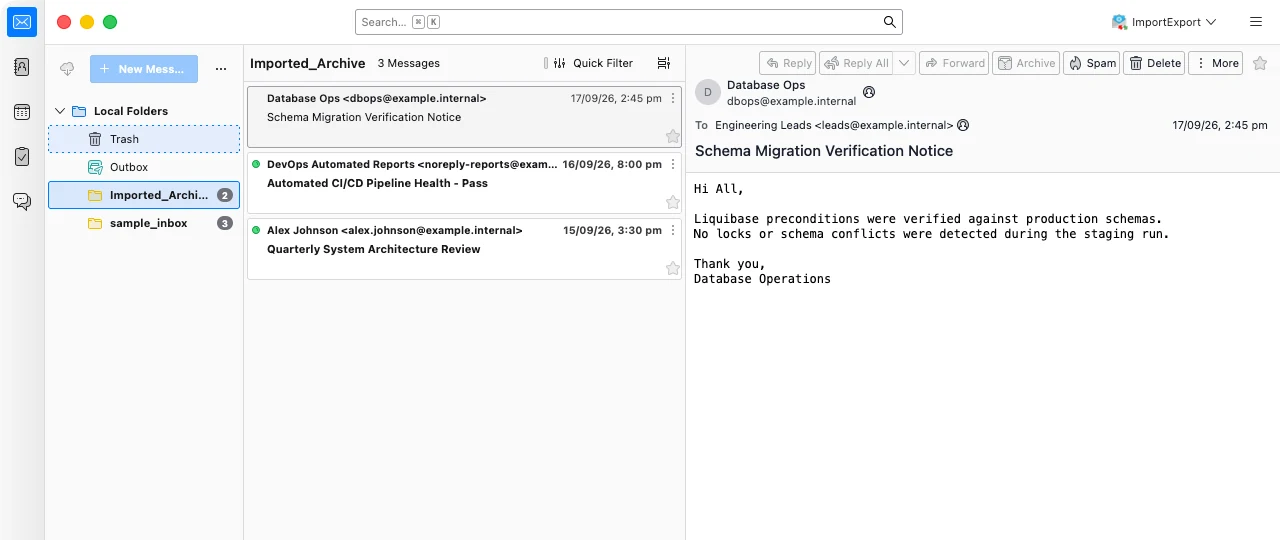Image resolution: width=1280 pixels, height=540 pixels.
Task: Open the ImportExport account dropdown
Action: coord(1164,22)
